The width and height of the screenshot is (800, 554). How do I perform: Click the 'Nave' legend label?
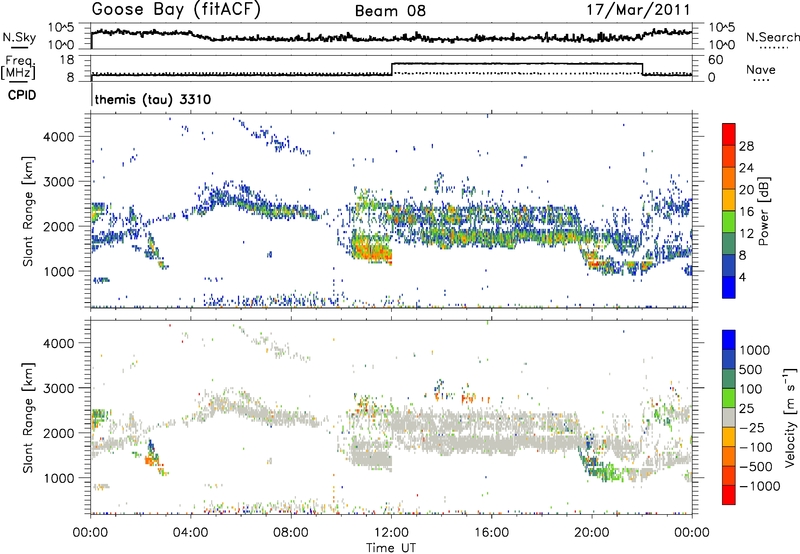click(761, 69)
